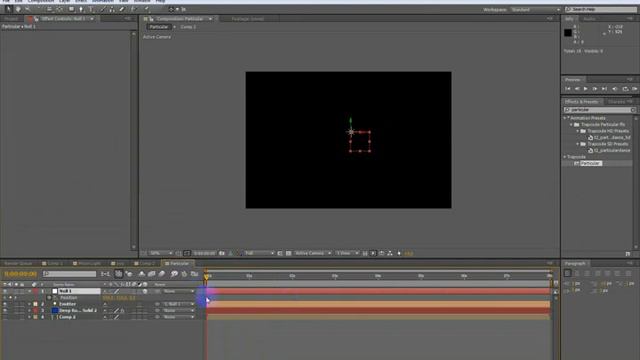Click the Particular breadcrumb button in the viewer
Image resolution: width=640 pixels, height=360 pixels.
coord(159,27)
